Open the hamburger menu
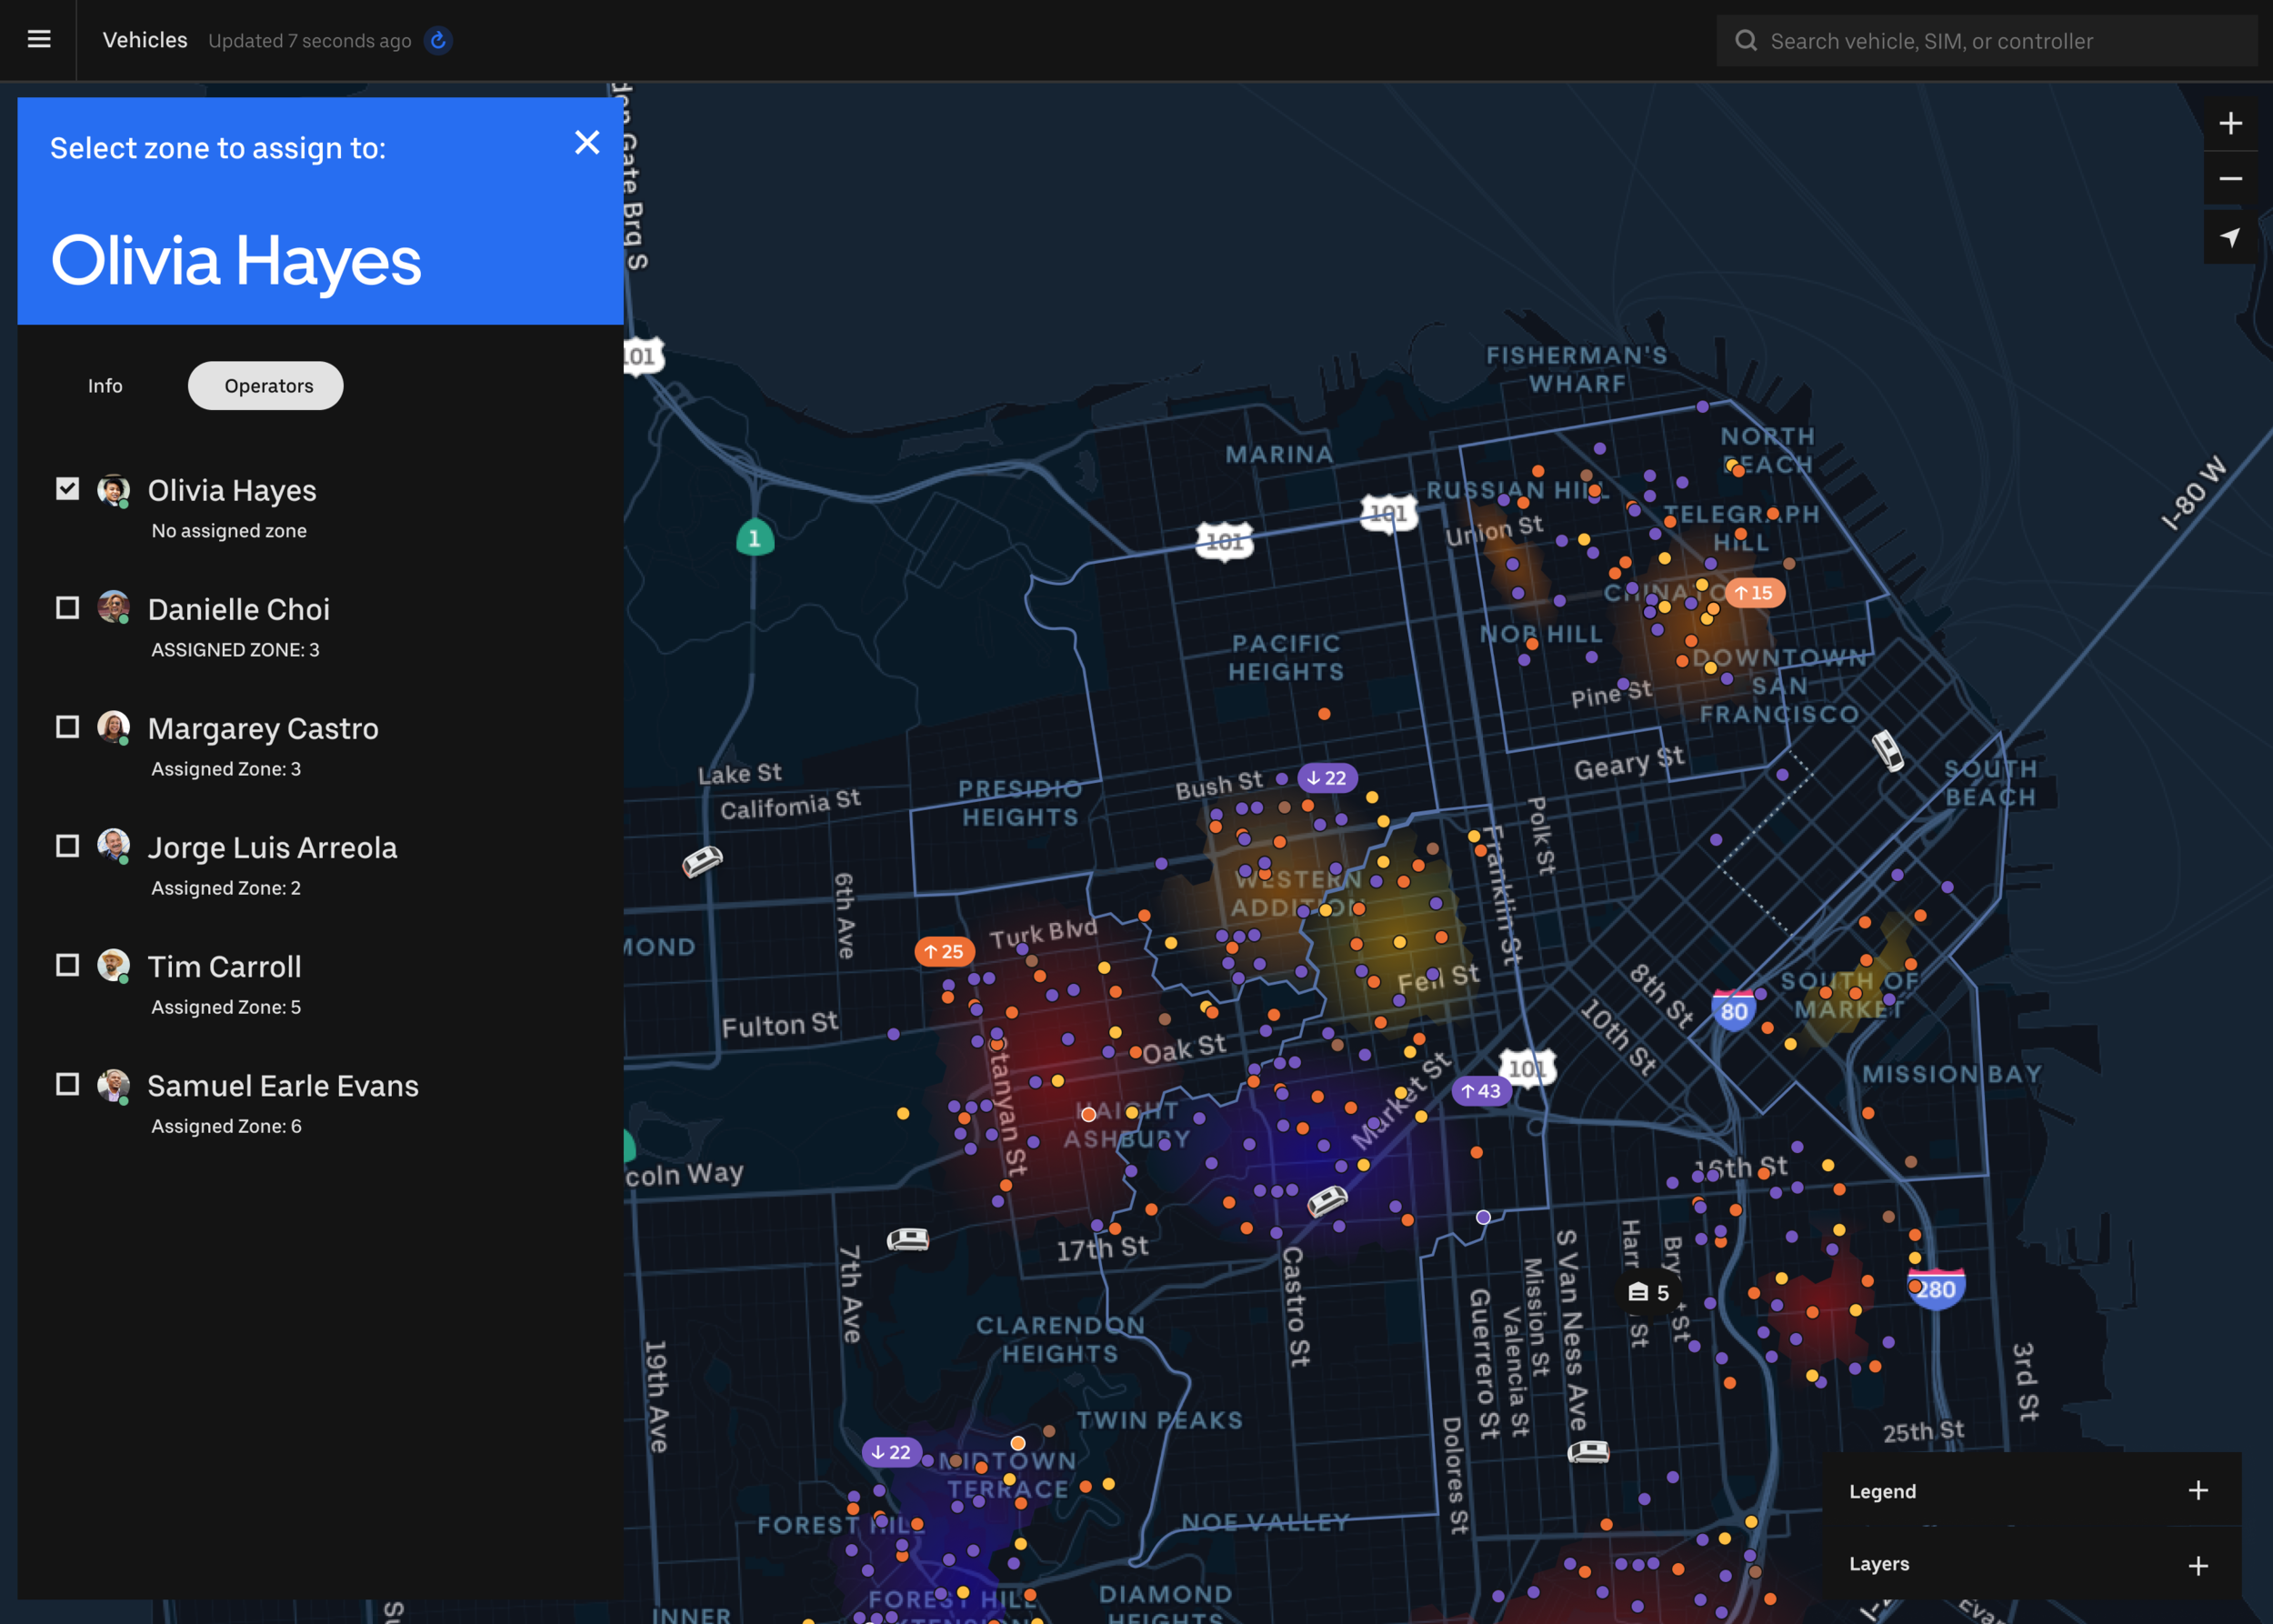 (x=39, y=39)
